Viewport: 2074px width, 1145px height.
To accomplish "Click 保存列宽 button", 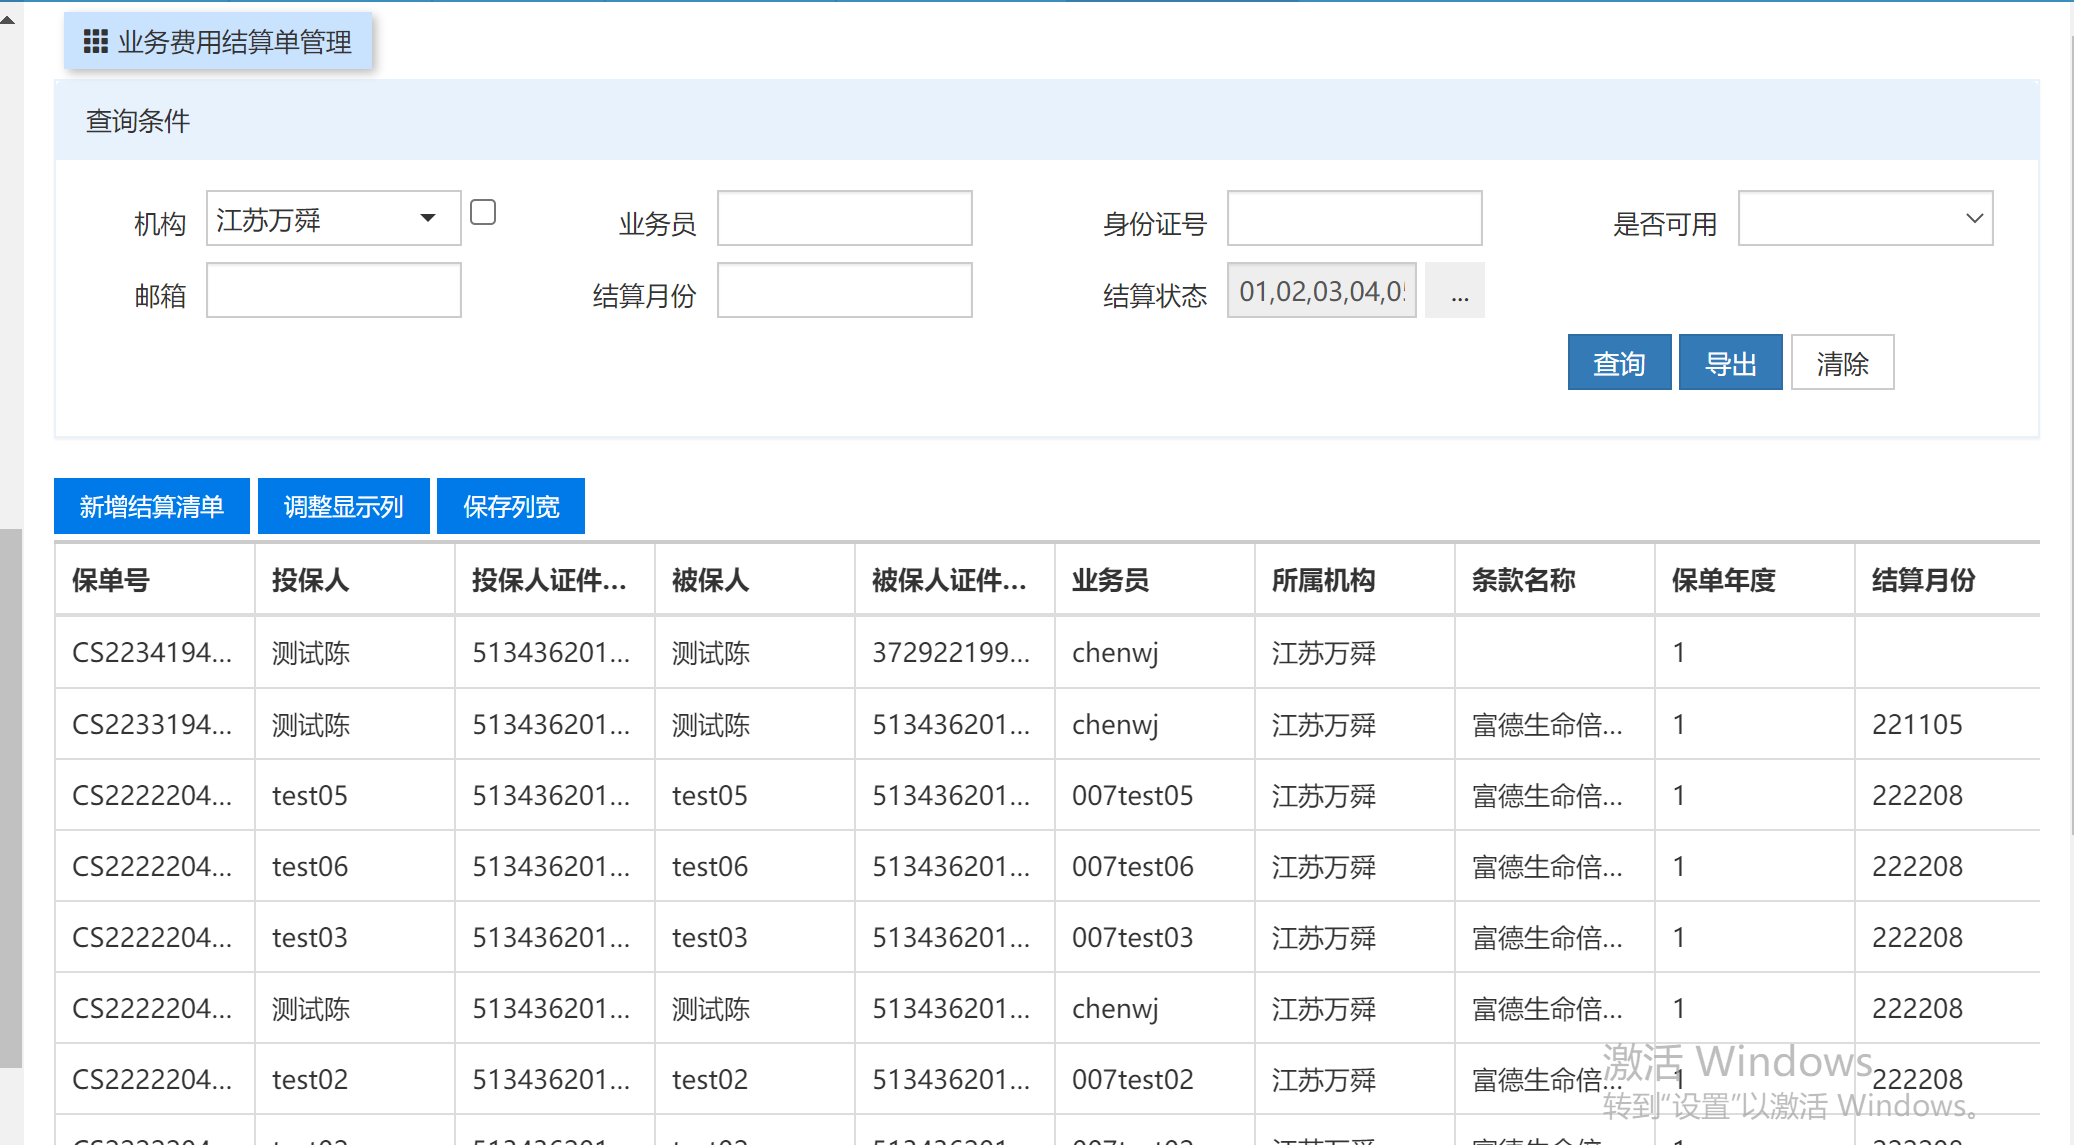I will click(510, 507).
